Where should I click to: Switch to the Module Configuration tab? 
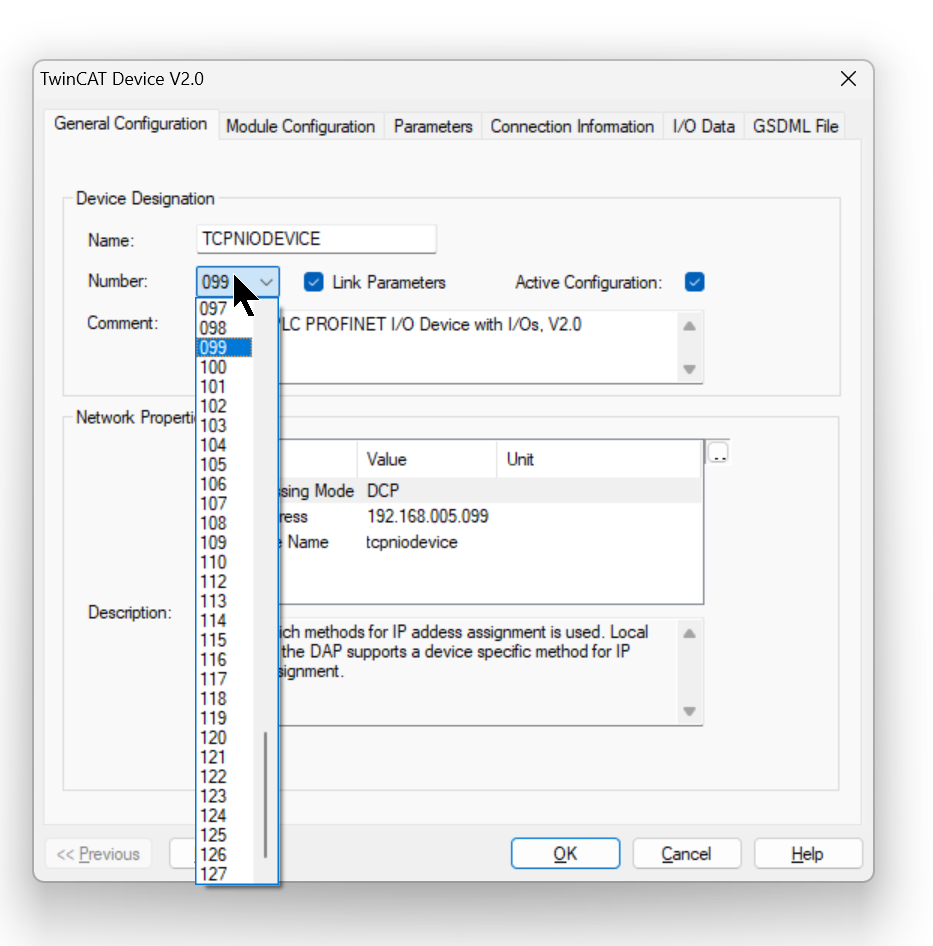300,126
